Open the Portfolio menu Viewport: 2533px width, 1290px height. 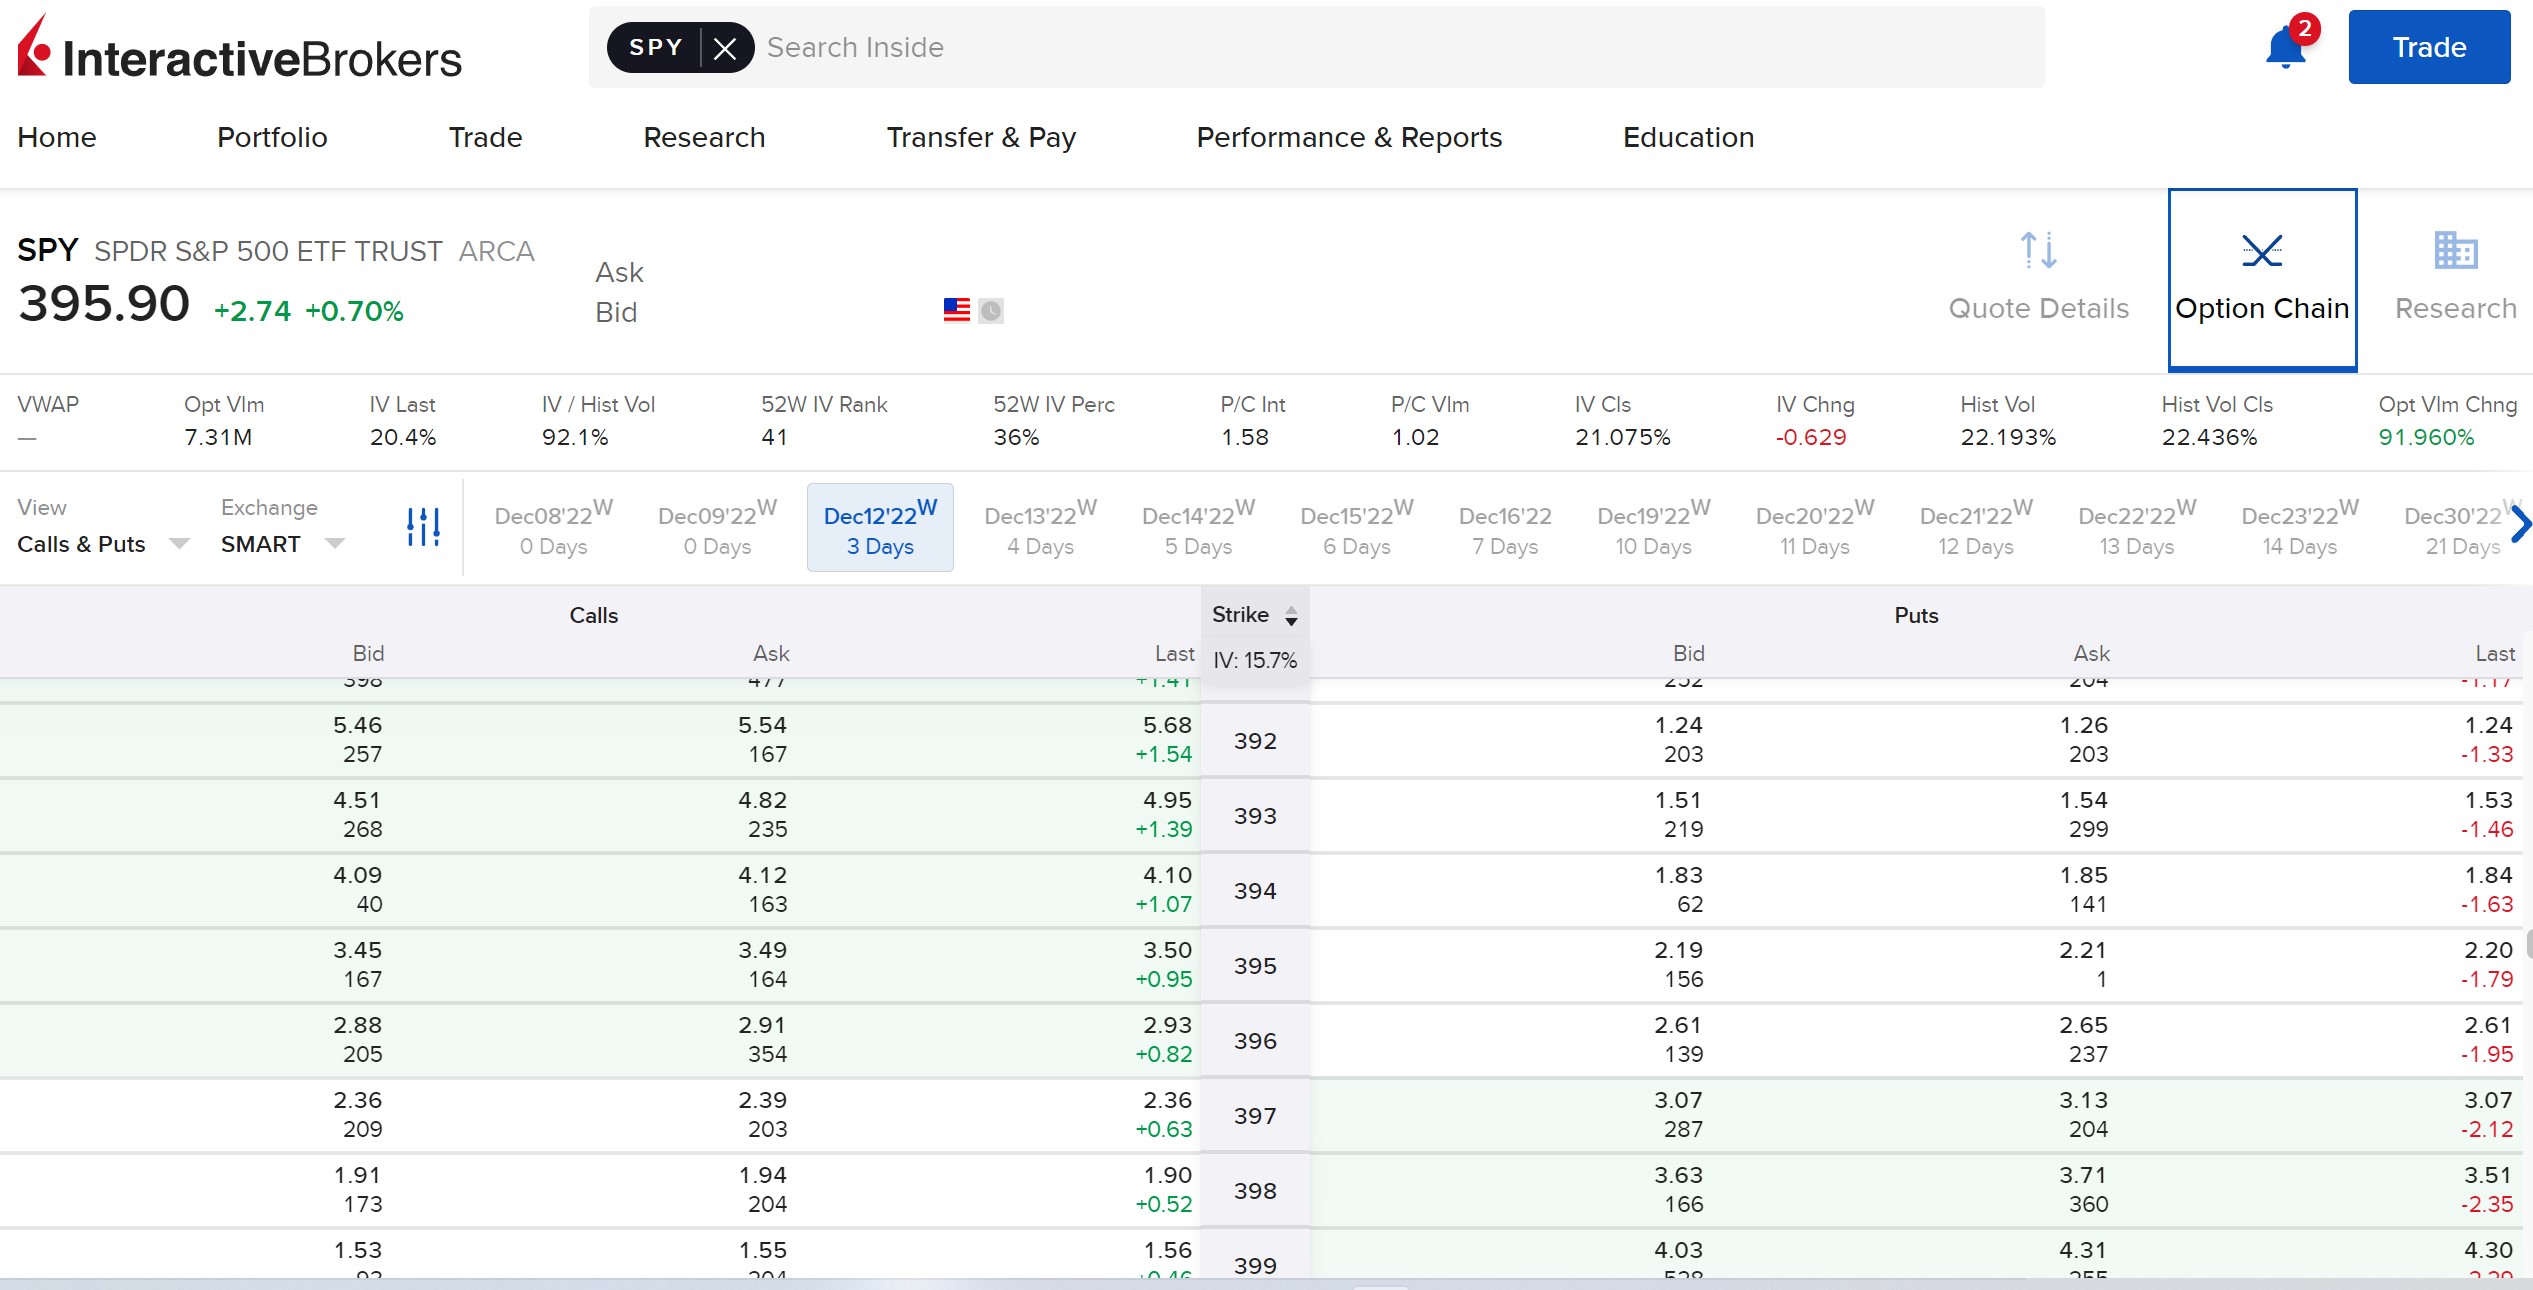click(x=272, y=137)
